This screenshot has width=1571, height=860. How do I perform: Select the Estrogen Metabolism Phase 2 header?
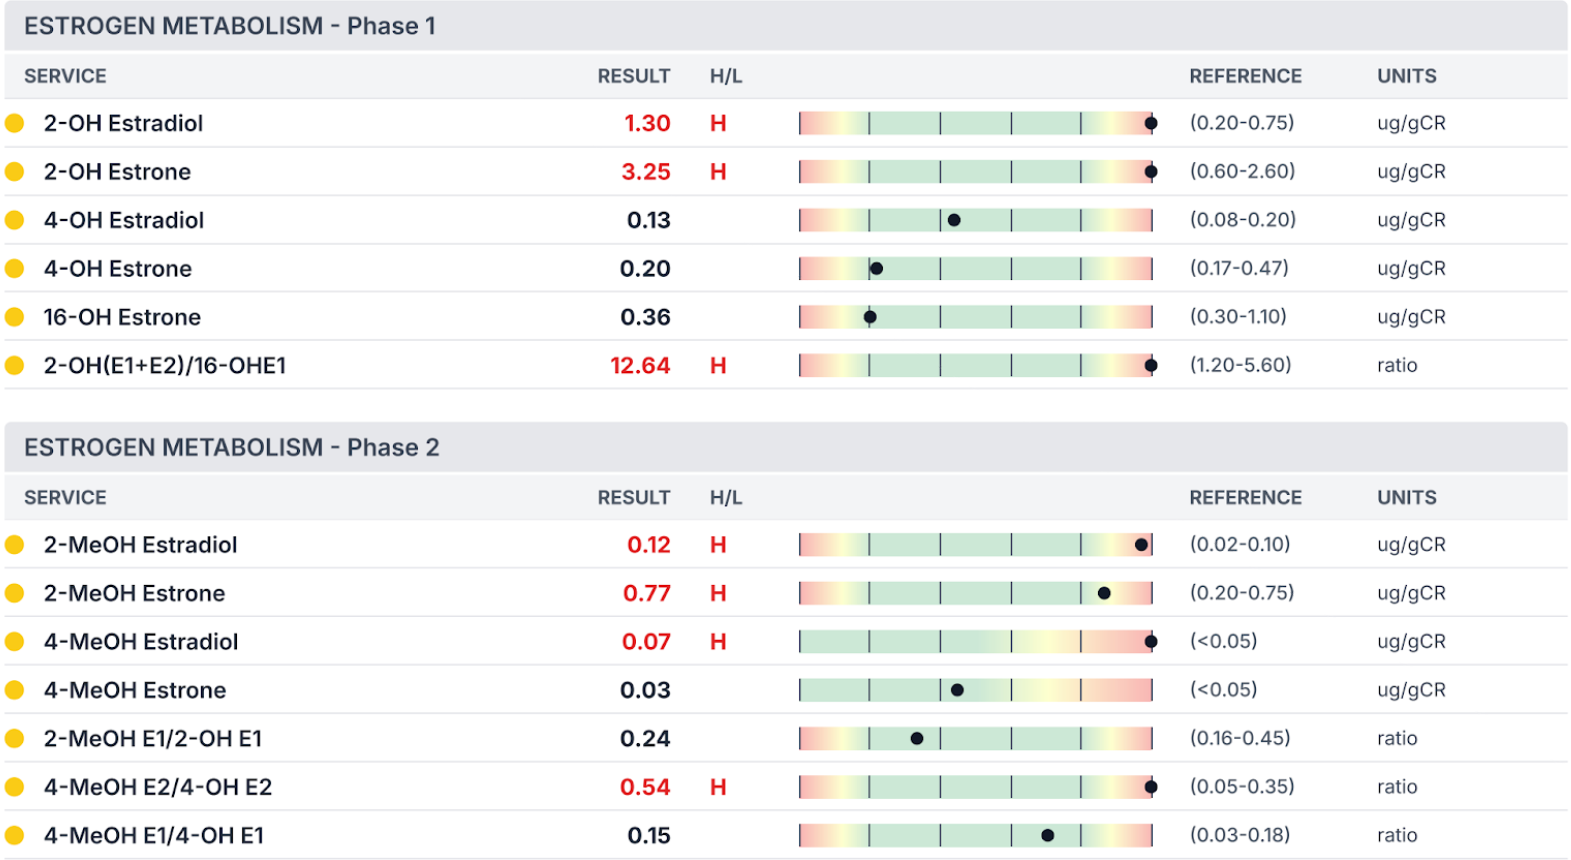tap(786, 447)
